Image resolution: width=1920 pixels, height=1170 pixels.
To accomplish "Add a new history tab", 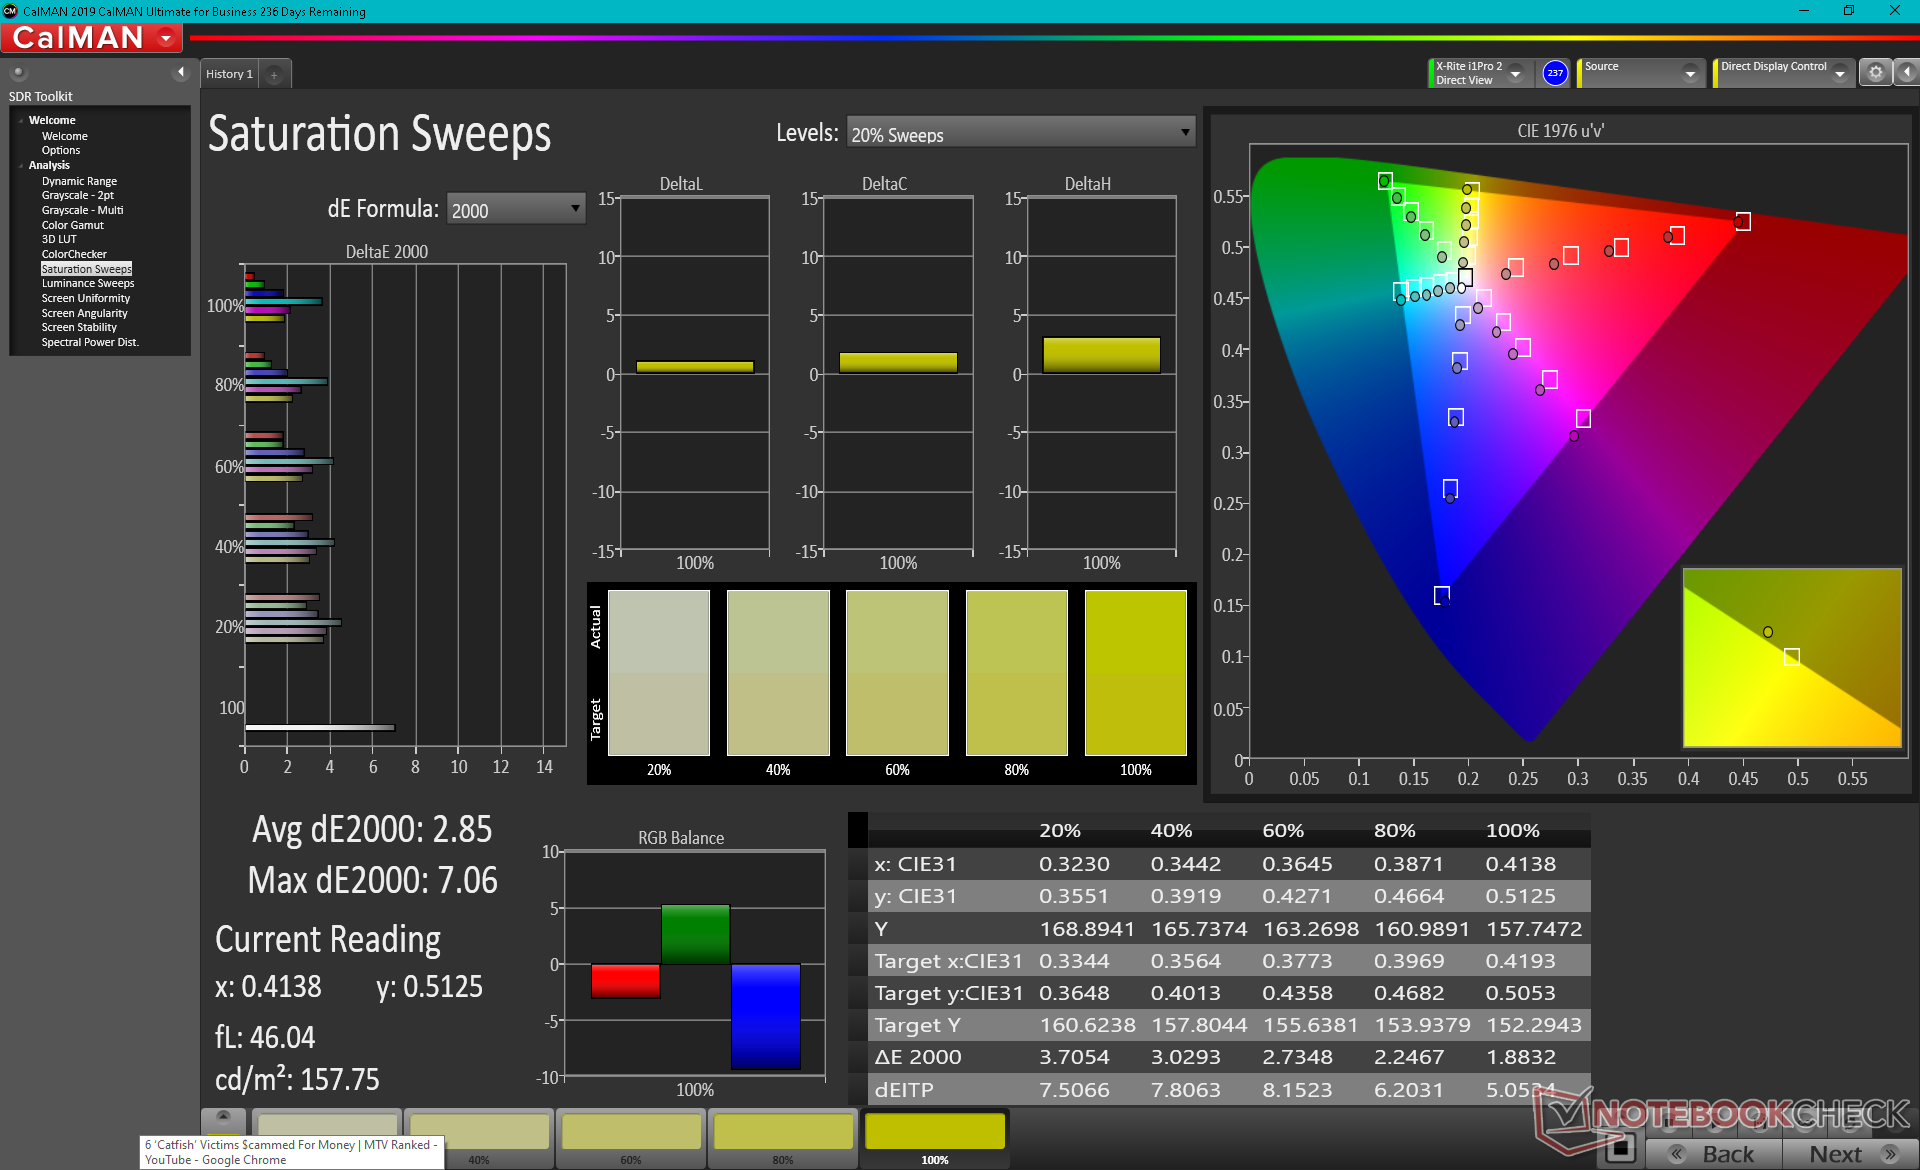I will (274, 74).
